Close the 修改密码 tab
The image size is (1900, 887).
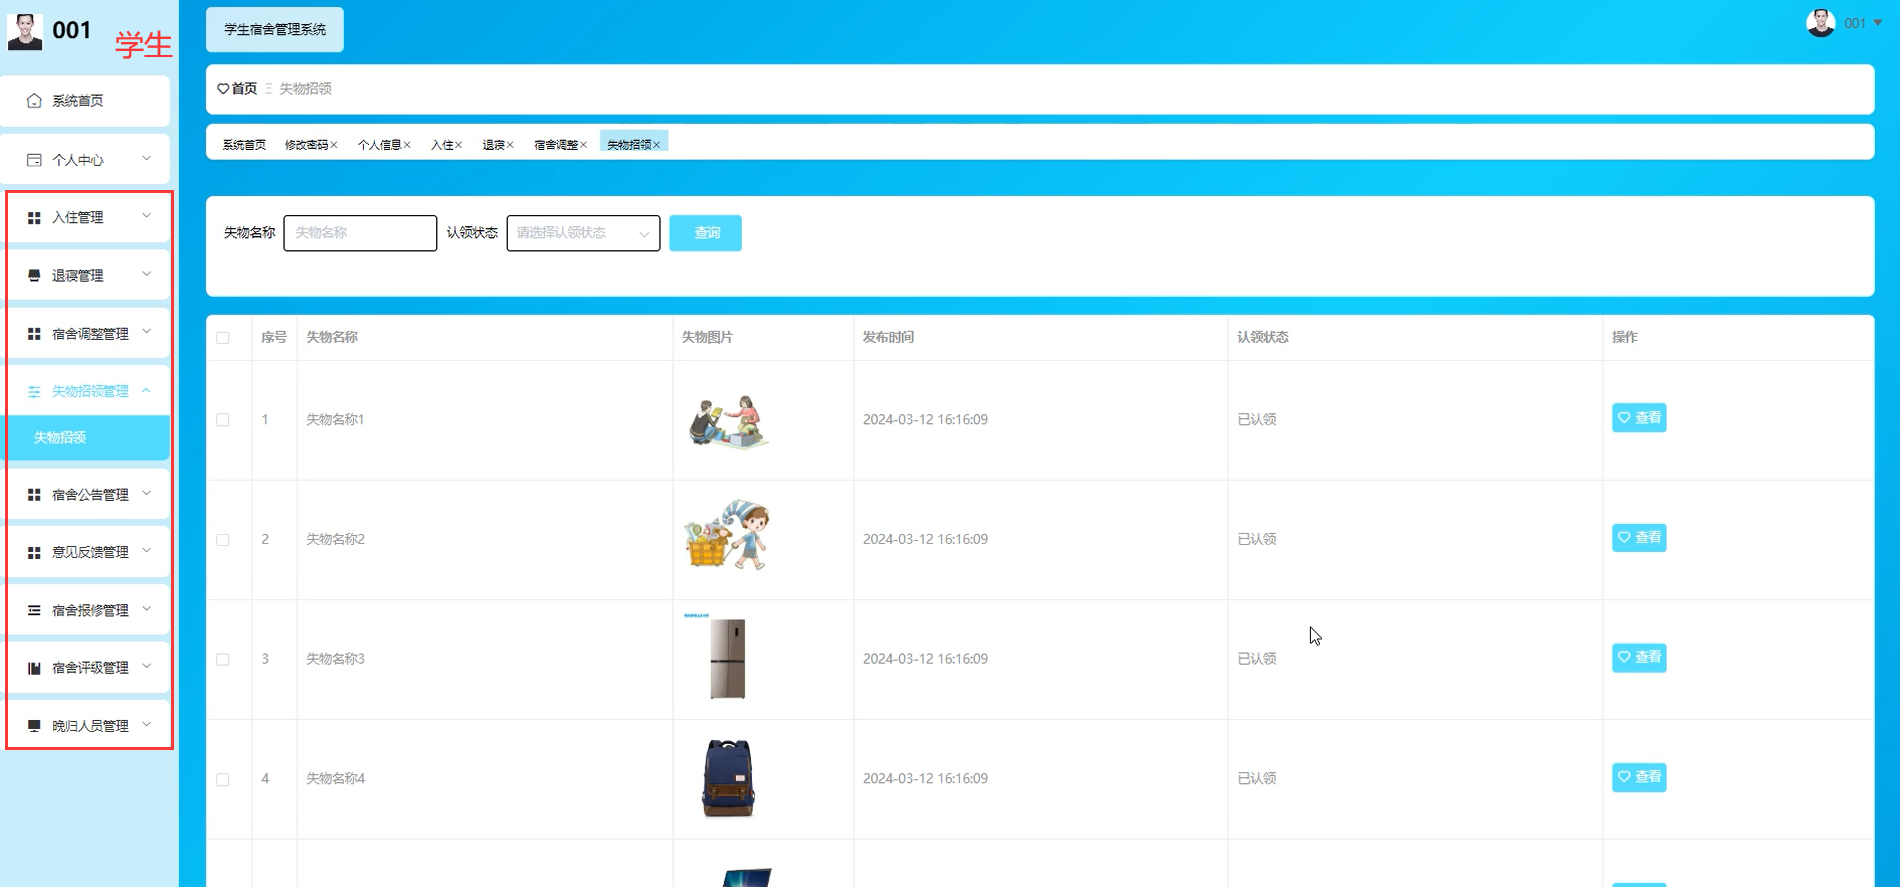pos(334,145)
